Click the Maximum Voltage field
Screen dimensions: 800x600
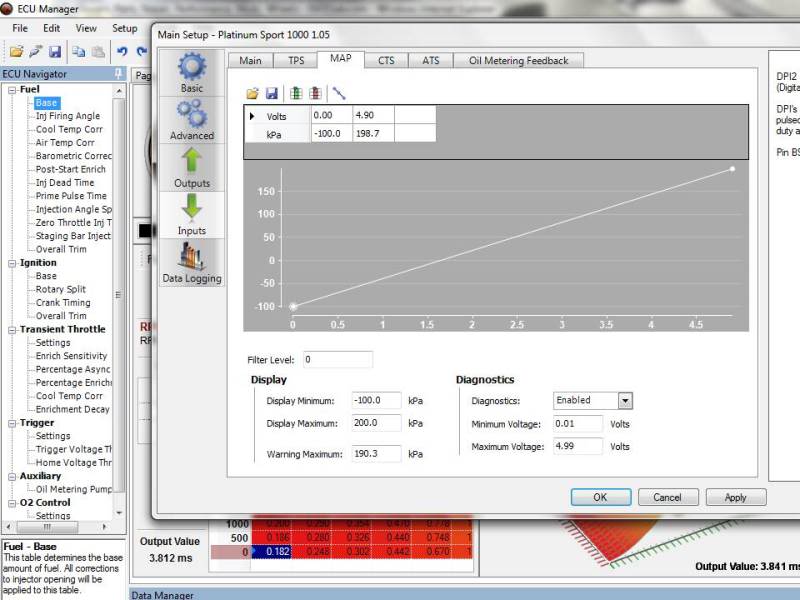pyautogui.click(x=578, y=446)
